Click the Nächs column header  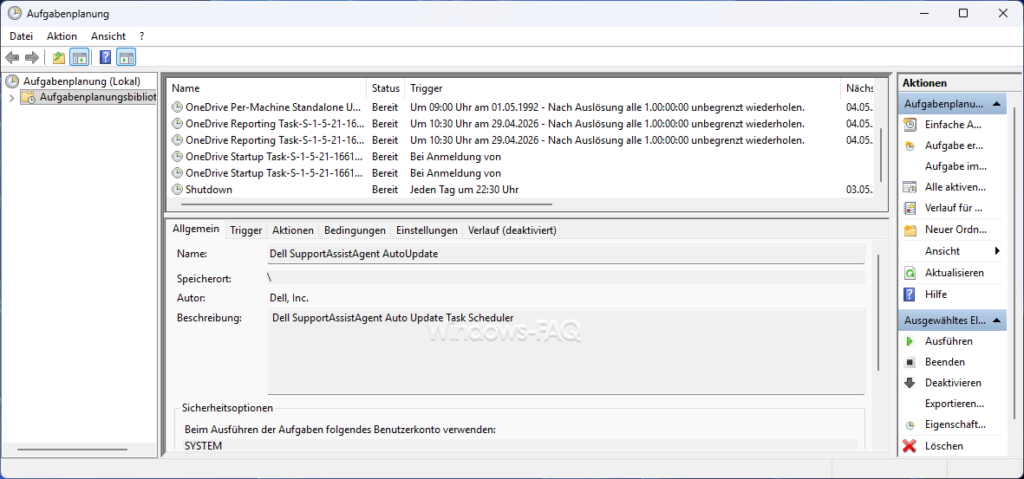[x=858, y=88]
